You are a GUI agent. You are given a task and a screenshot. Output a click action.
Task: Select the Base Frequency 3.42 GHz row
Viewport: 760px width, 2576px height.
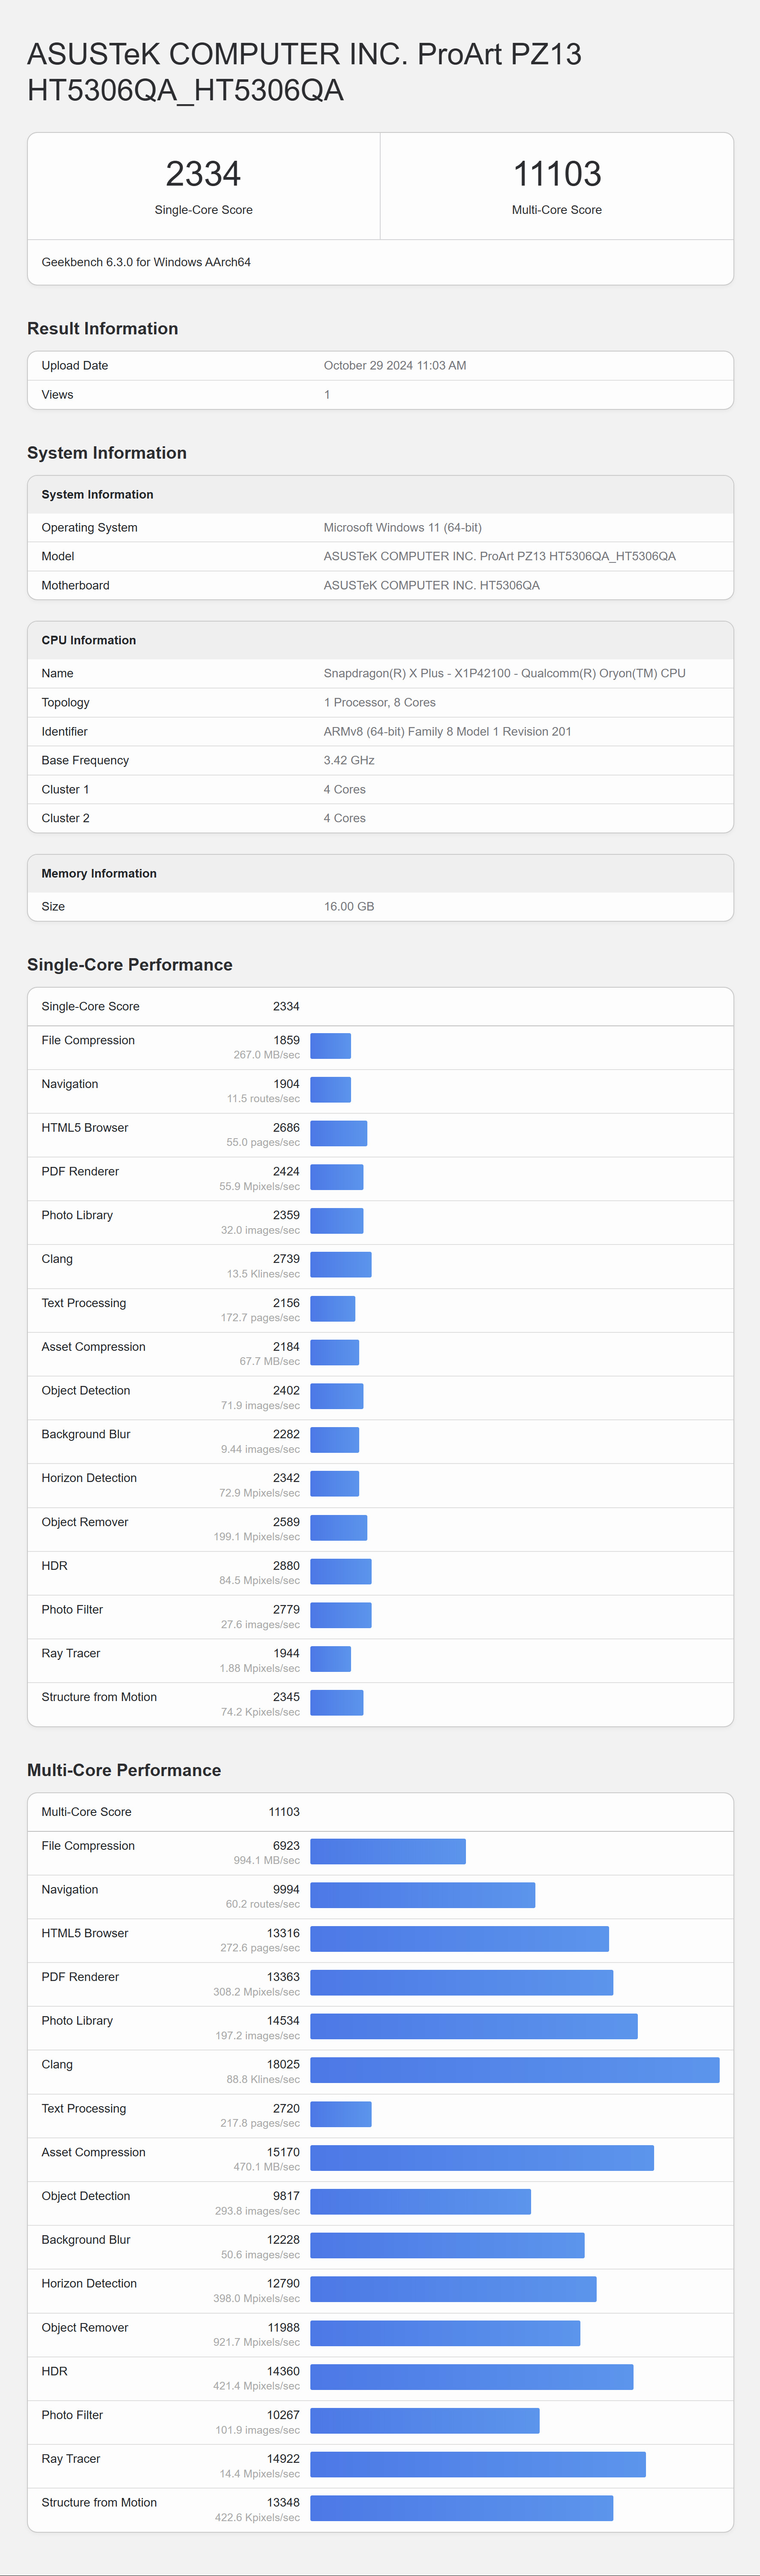tap(380, 761)
